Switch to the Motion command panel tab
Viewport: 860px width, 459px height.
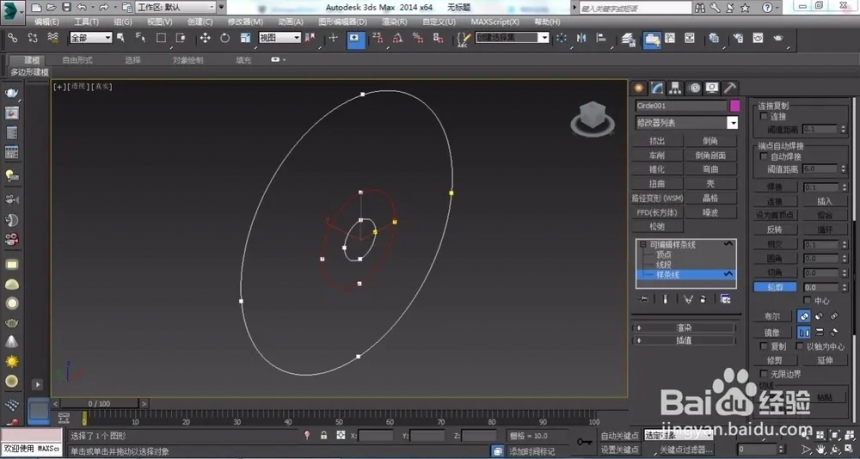click(694, 88)
